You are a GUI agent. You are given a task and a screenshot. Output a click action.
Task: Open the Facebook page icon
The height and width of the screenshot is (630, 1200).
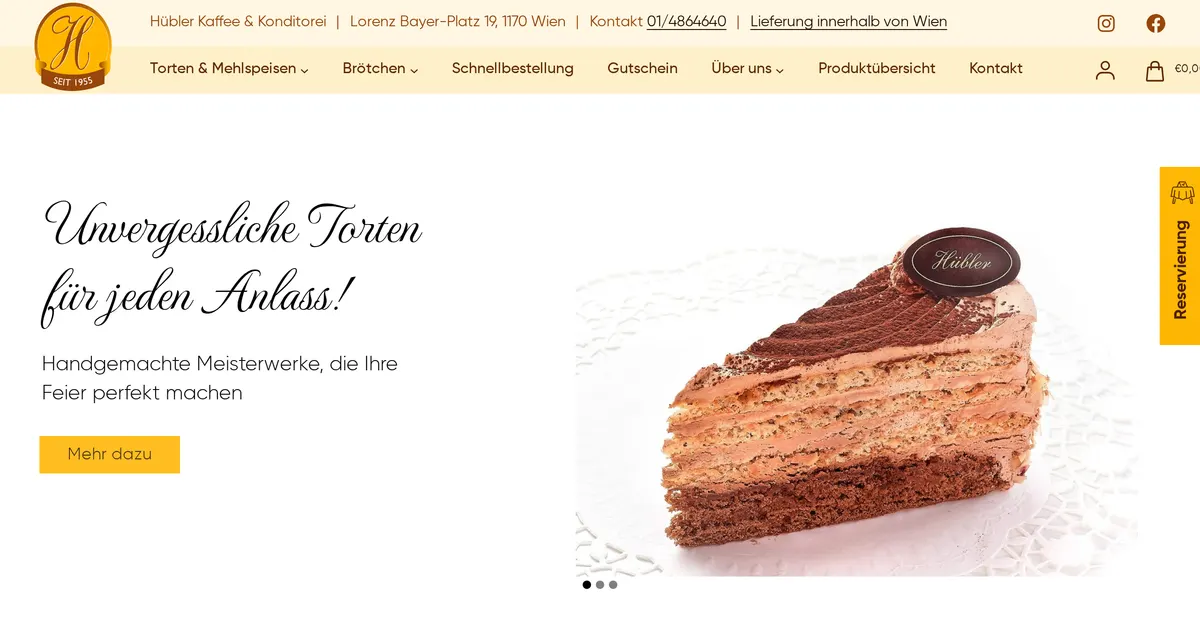click(1156, 23)
